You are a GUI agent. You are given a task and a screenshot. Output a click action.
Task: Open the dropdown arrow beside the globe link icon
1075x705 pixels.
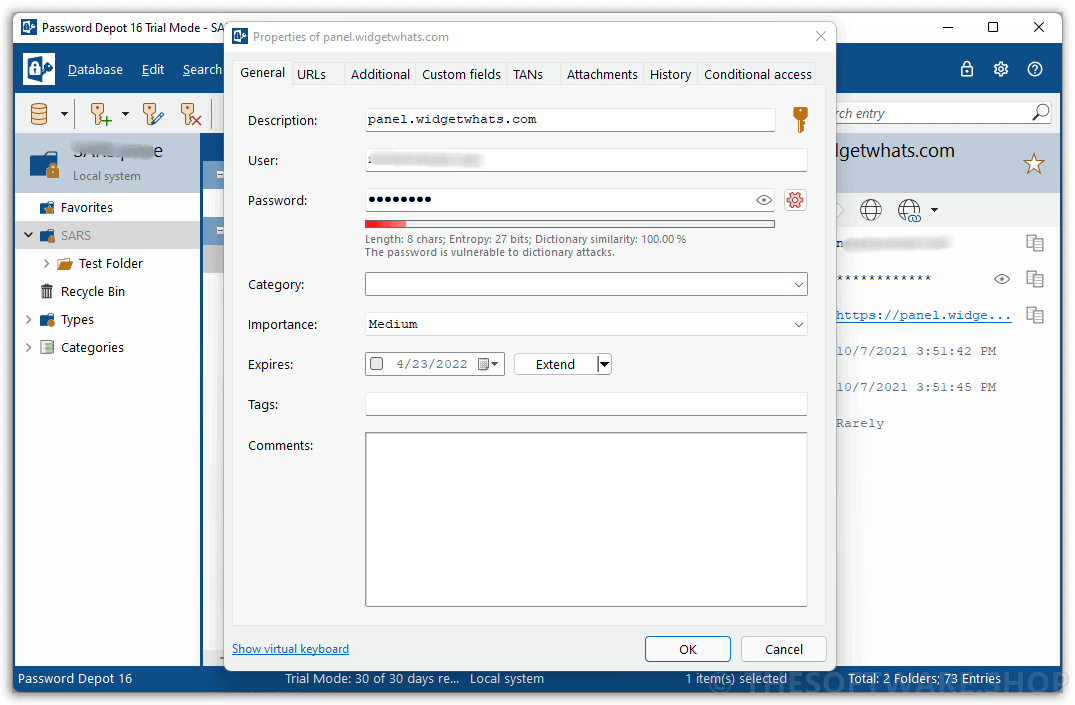(x=934, y=210)
